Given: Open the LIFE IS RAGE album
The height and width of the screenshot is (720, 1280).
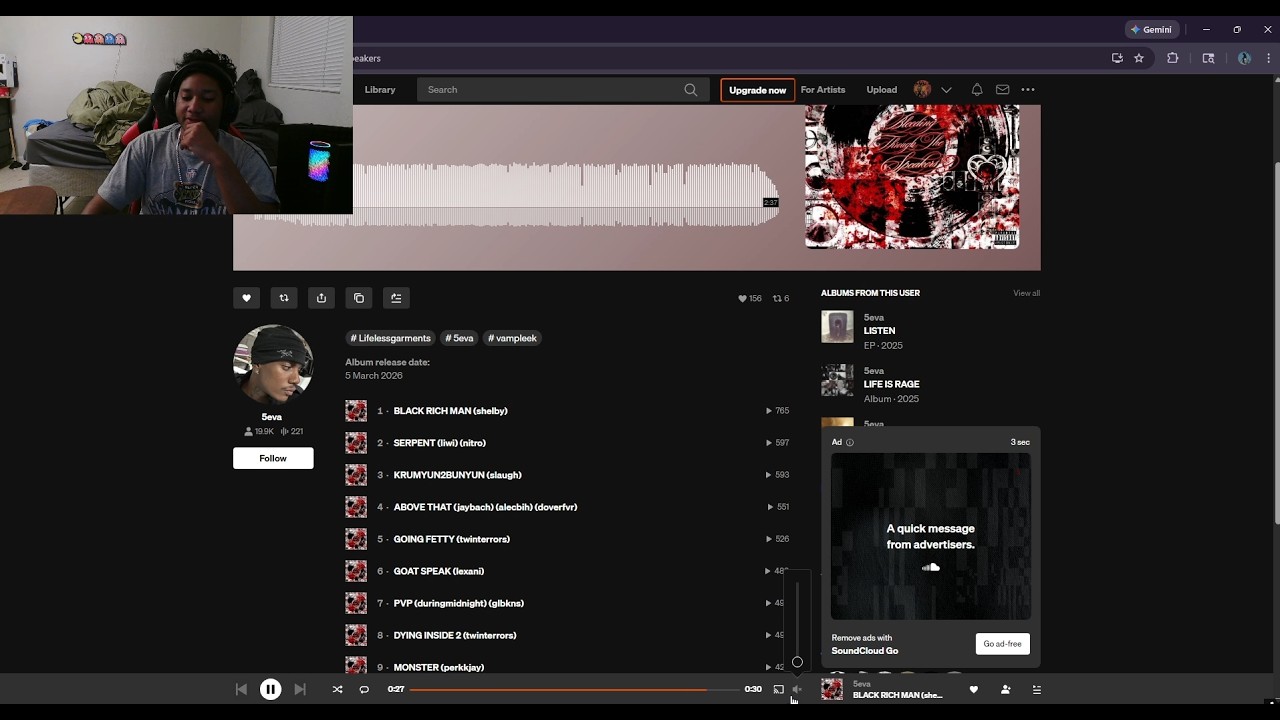Looking at the screenshot, I should click(x=892, y=384).
